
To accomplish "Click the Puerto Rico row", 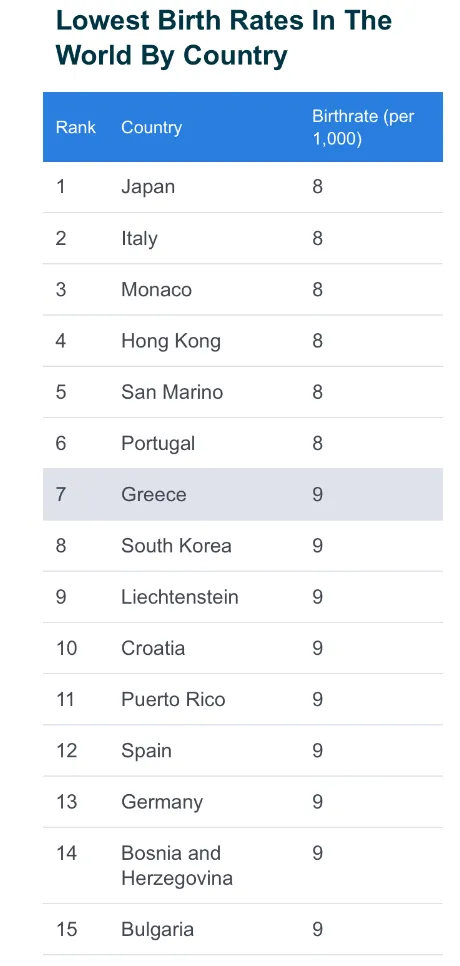I will (243, 699).
